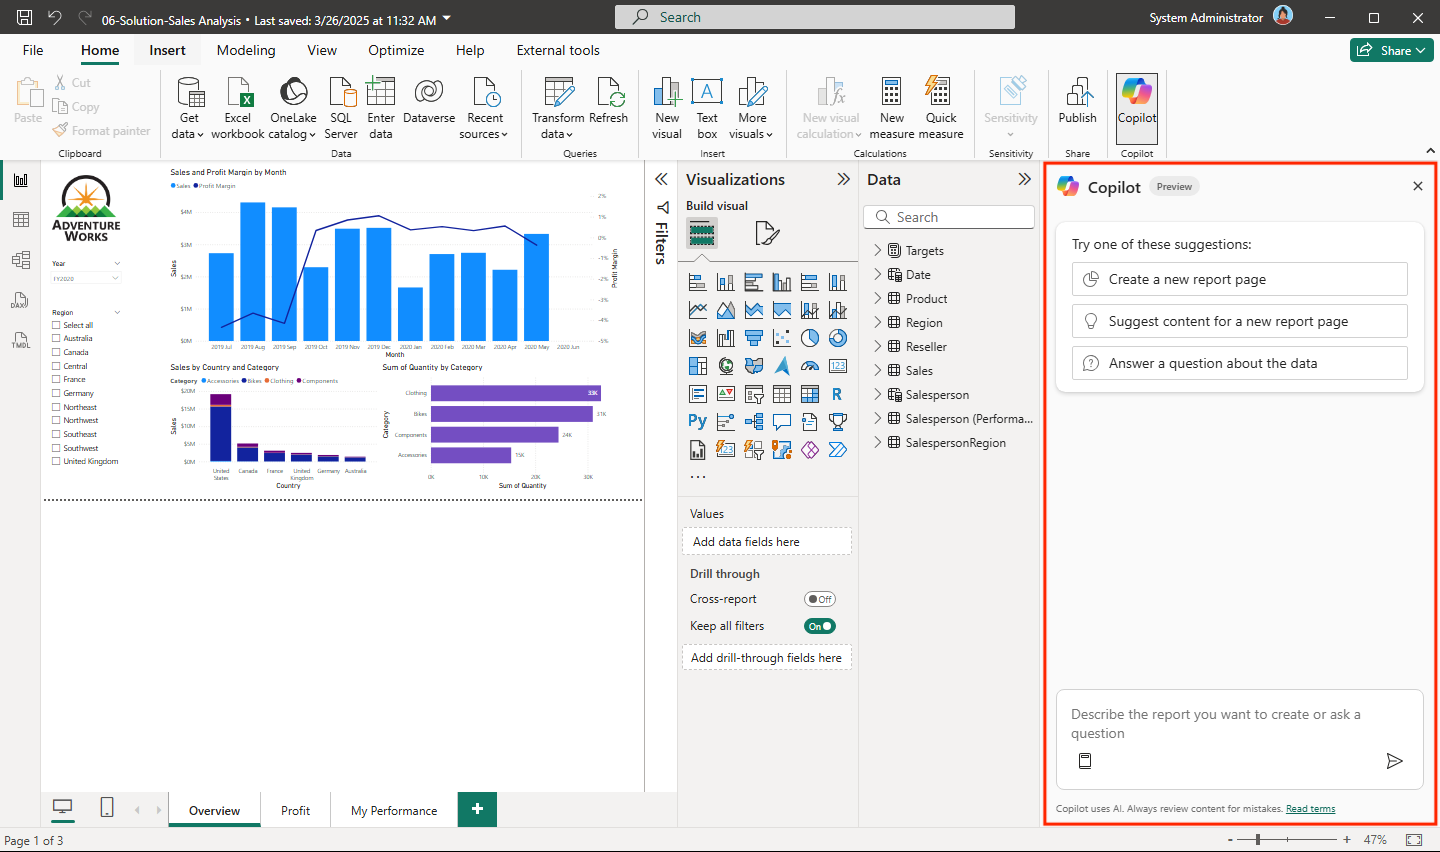Open the DAX query view in left sidebar
The width and height of the screenshot is (1440, 852).
20,300
